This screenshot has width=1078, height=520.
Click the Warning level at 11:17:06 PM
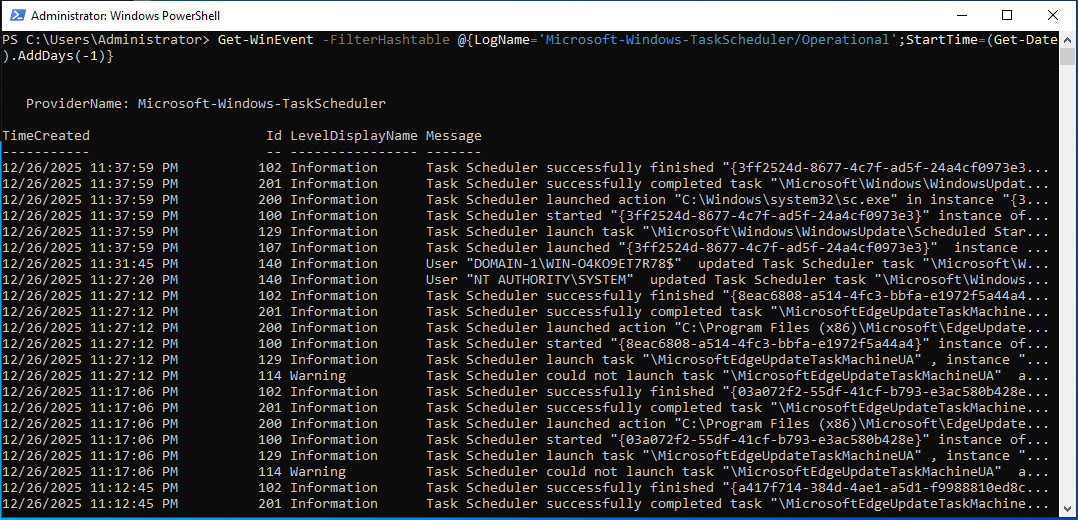[318, 471]
